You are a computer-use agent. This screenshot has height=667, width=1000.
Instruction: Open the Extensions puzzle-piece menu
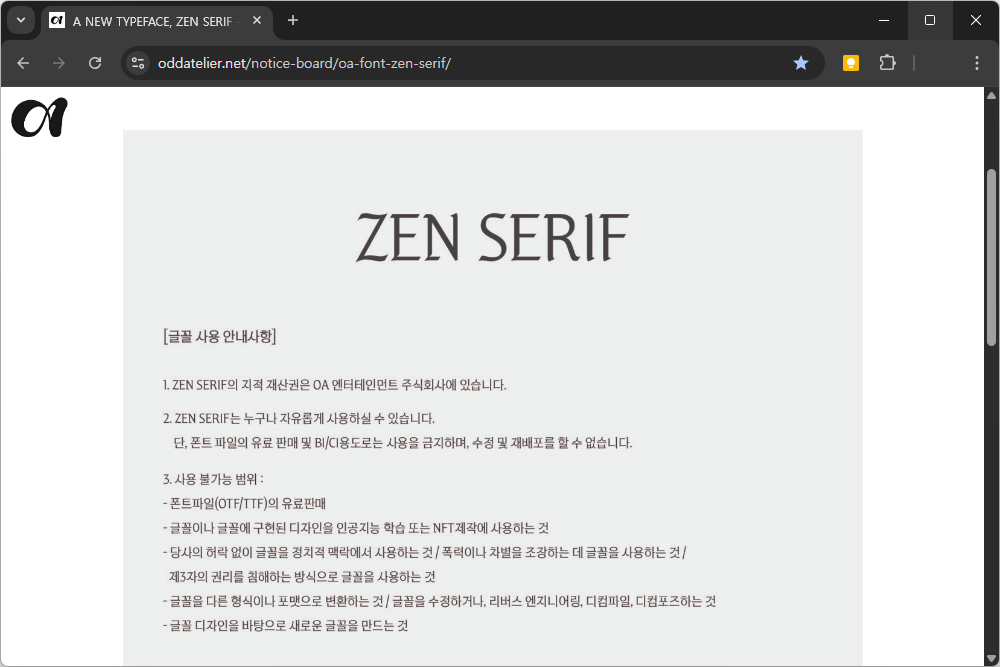pyautogui.click(x=887, y=63)
